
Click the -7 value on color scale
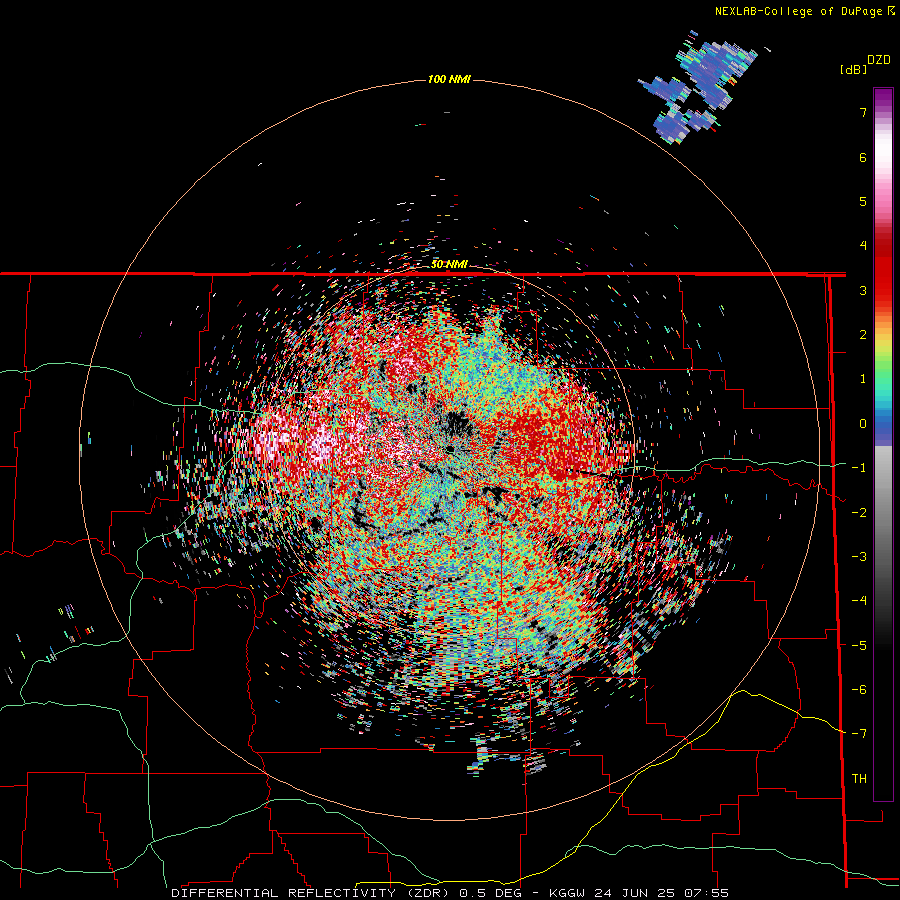[859, 734]
